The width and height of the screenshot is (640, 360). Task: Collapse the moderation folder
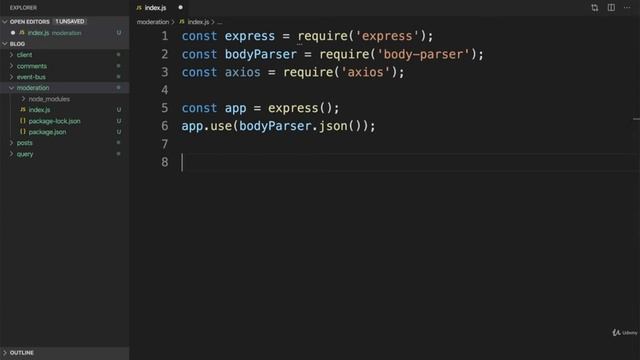(11, 88)
